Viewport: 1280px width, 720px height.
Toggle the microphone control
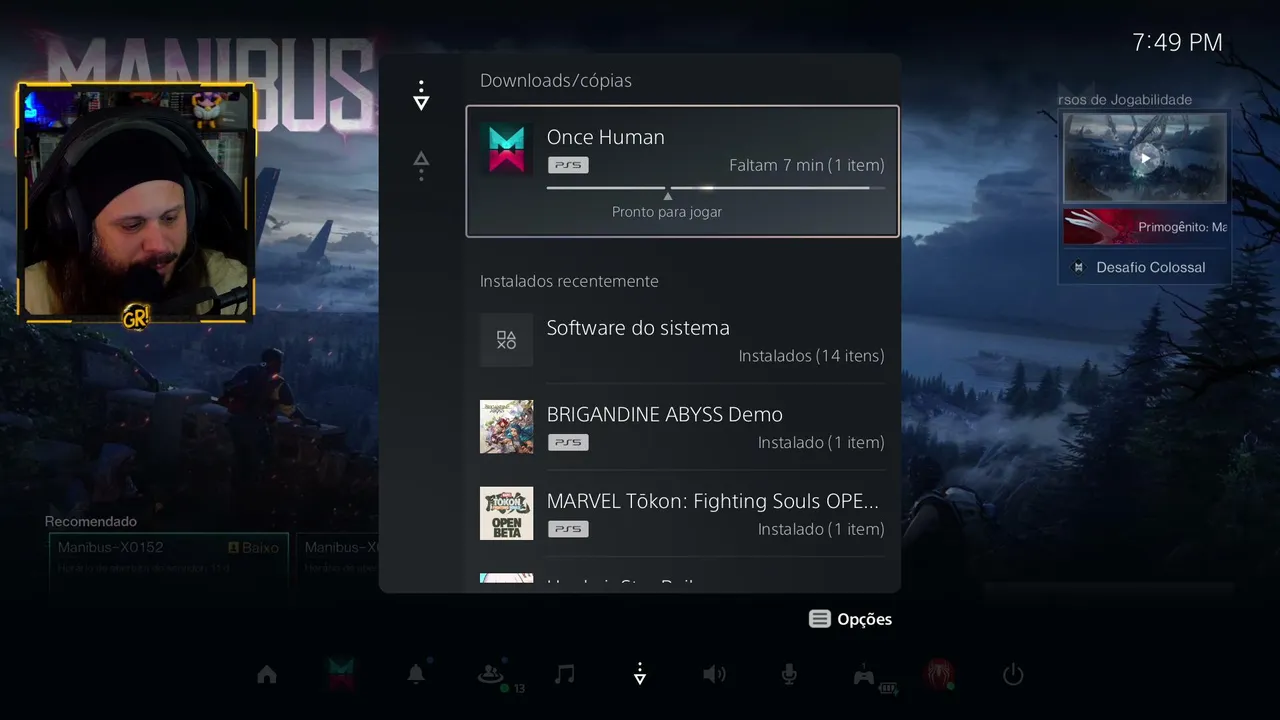click(789, 675)
